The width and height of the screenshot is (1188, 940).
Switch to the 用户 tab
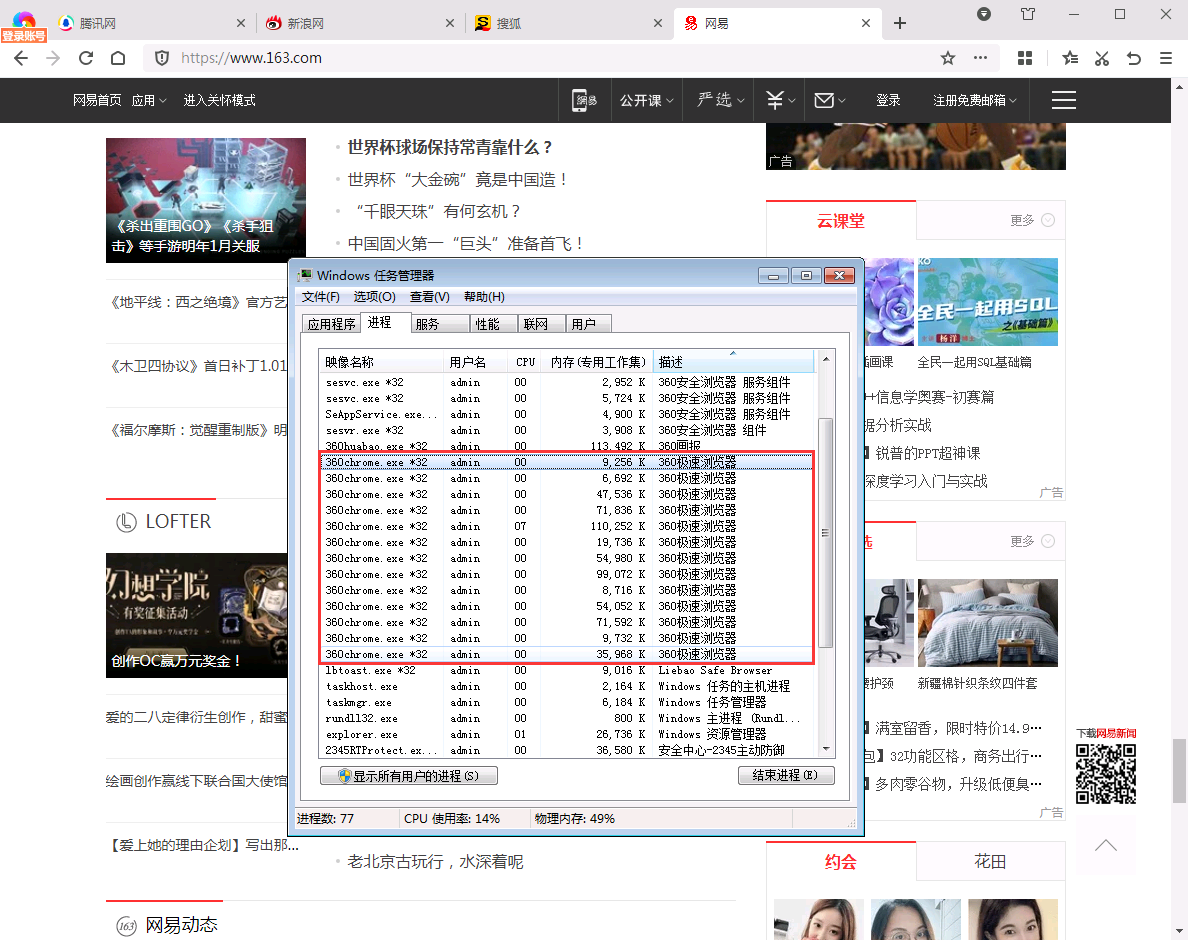(589, 324)
